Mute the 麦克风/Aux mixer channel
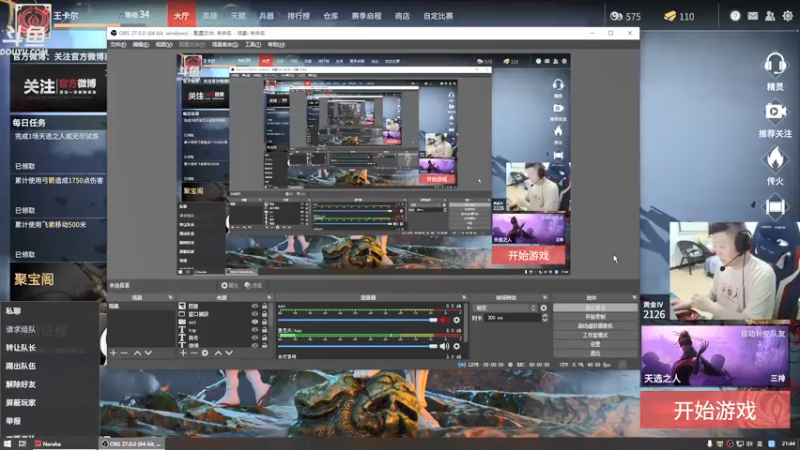The image size is (800, 450). [444, 346]
